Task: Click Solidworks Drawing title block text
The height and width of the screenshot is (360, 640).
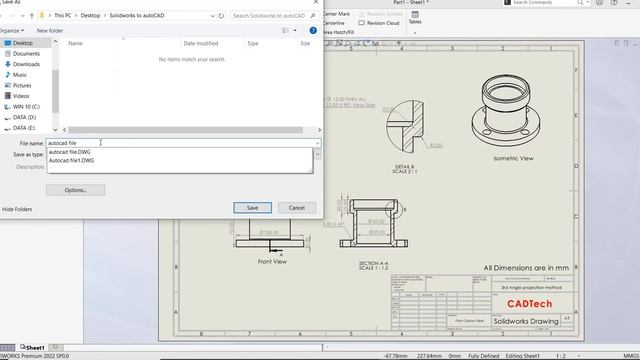Action: tap(526, 321)
